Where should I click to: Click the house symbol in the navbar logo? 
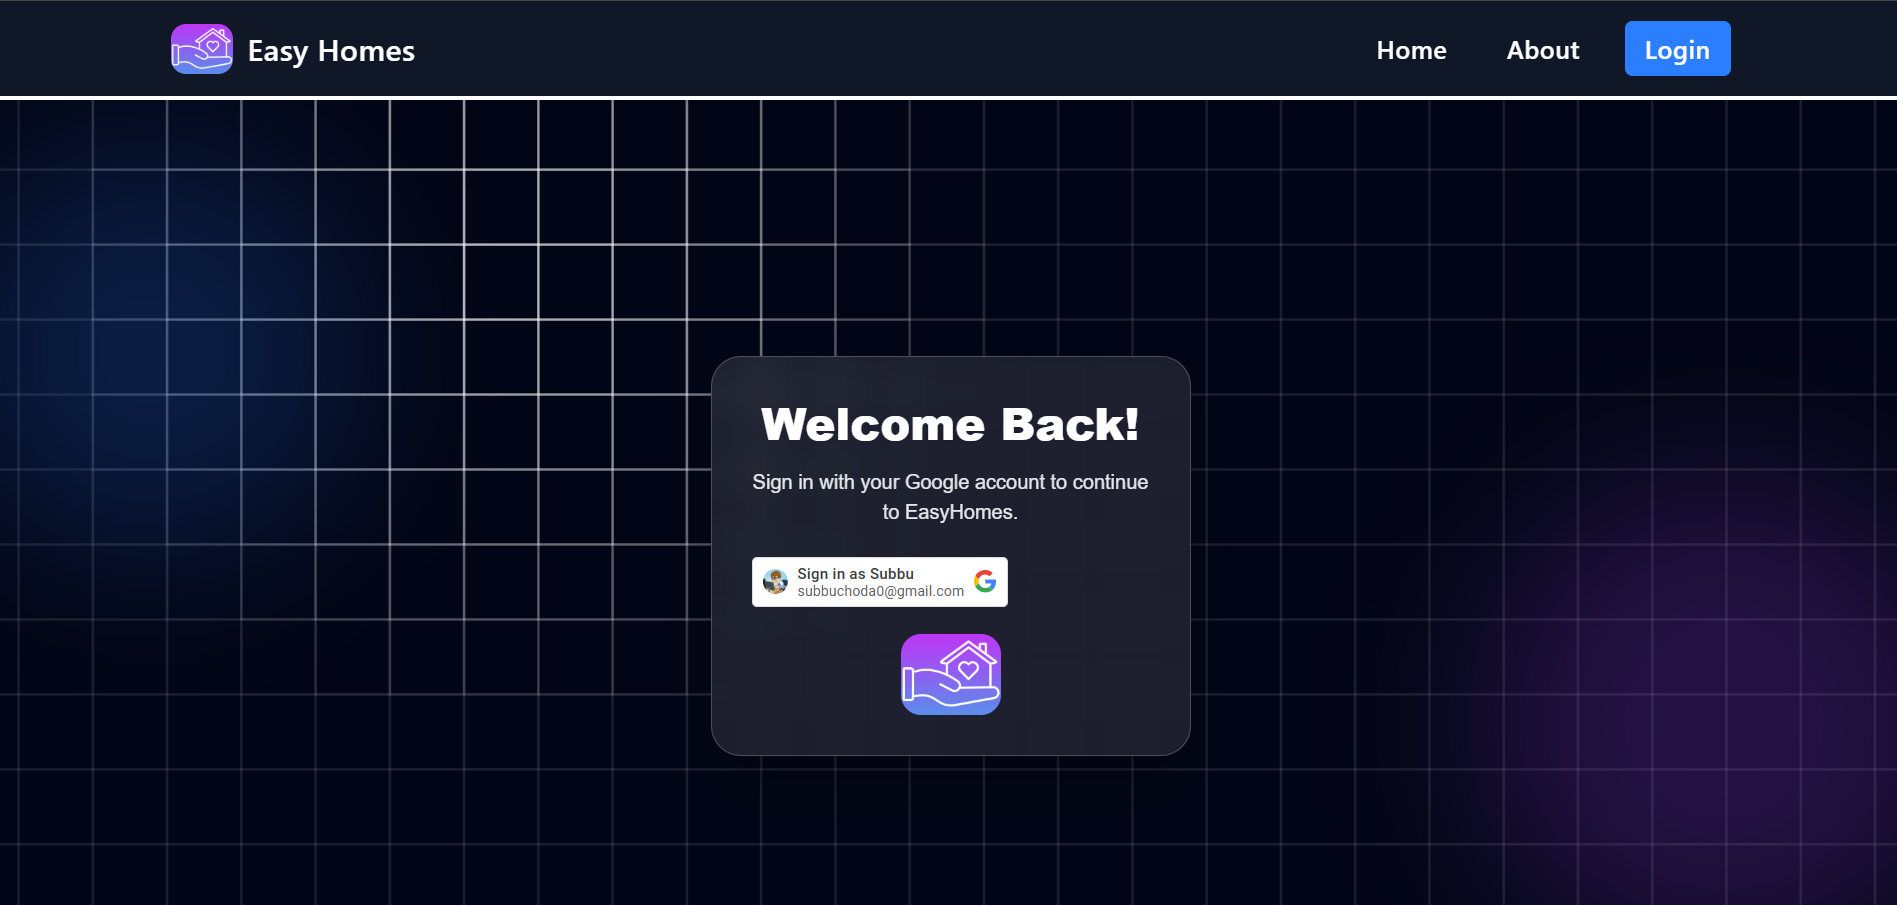pos(212,43)
